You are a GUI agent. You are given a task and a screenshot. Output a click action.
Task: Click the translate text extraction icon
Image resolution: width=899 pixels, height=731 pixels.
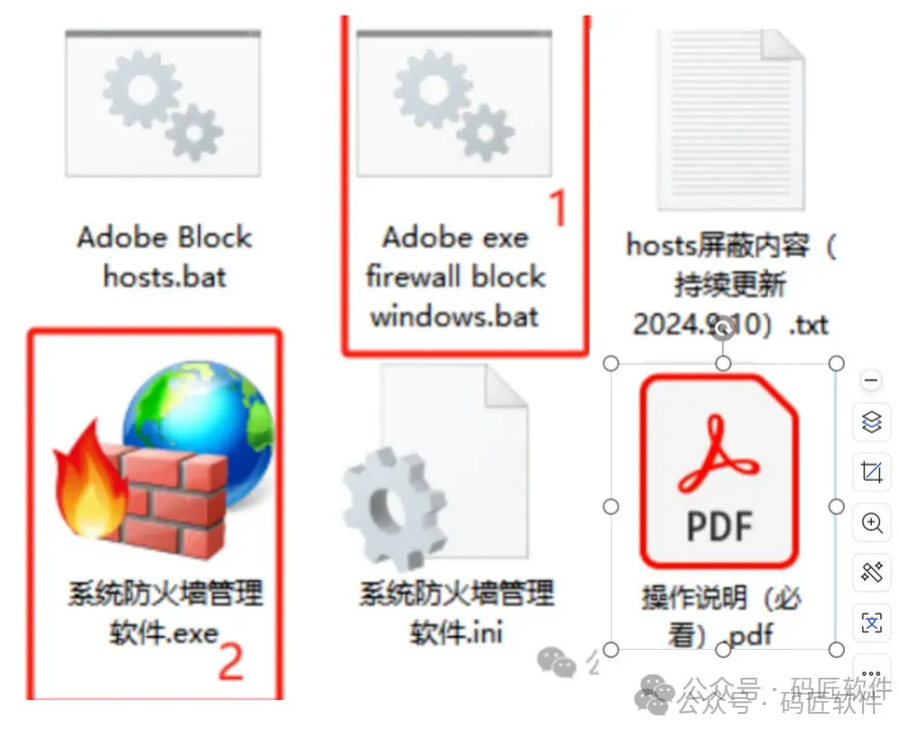[871, 622]
